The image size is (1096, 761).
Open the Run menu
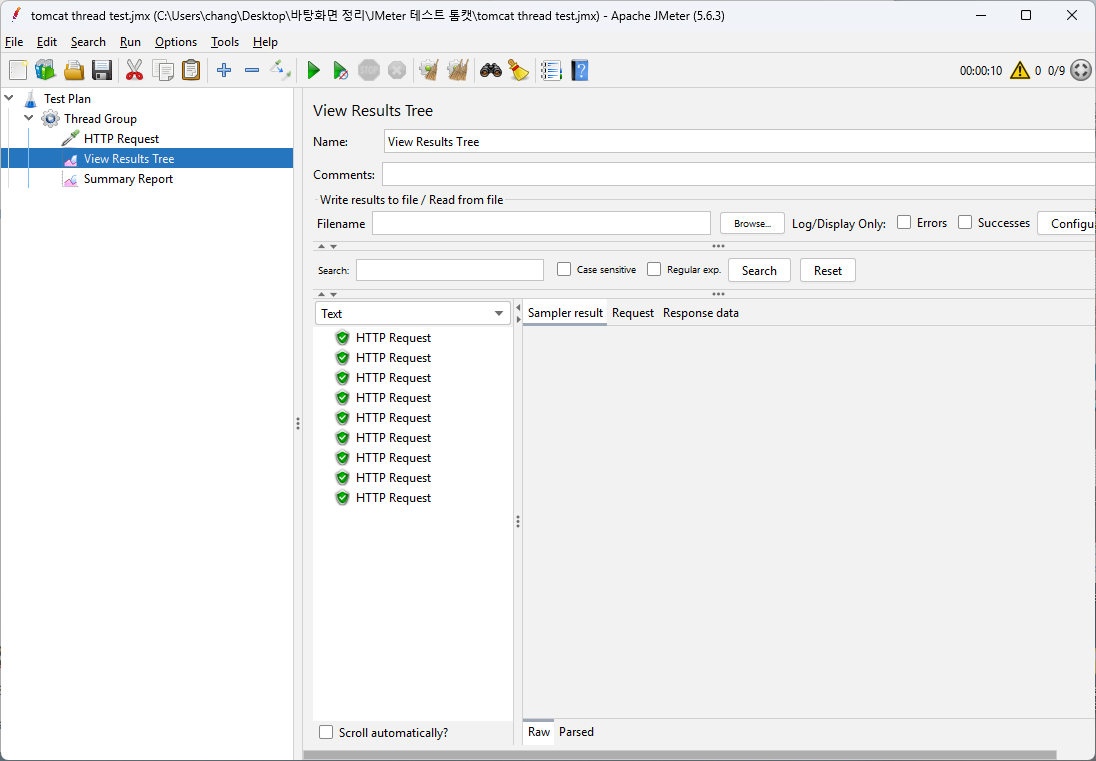pos(130,42)
